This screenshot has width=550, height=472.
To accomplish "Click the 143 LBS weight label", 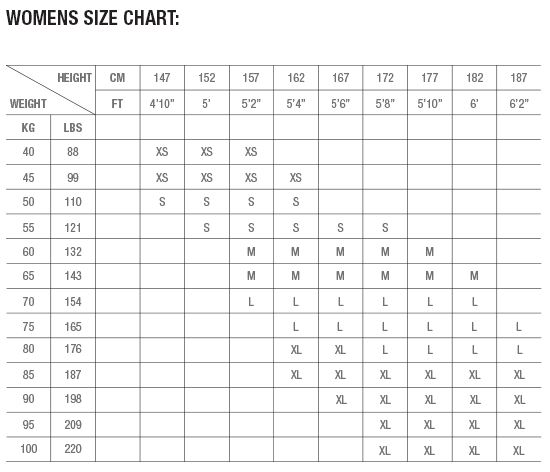I will click(x=73, y=276).
